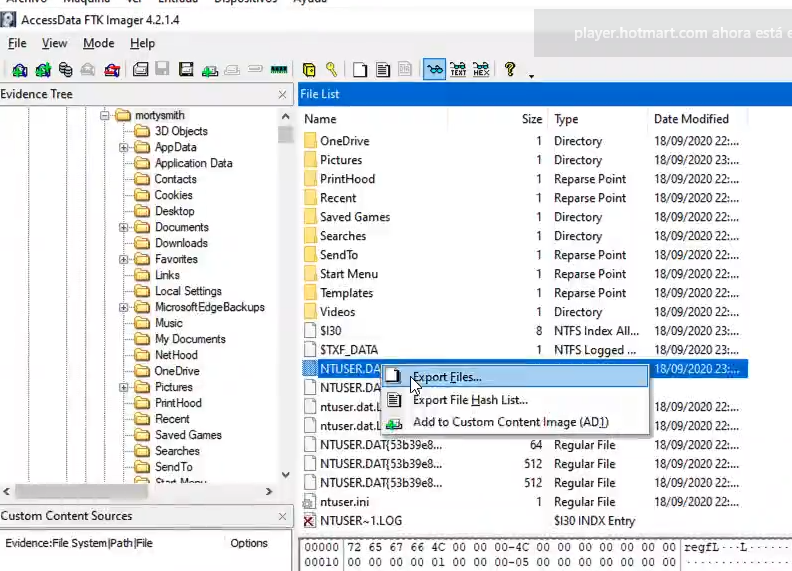Select Downloads folder in Evidence Tree
This screenshot has width=792, height=571.
tap(181, 243)
